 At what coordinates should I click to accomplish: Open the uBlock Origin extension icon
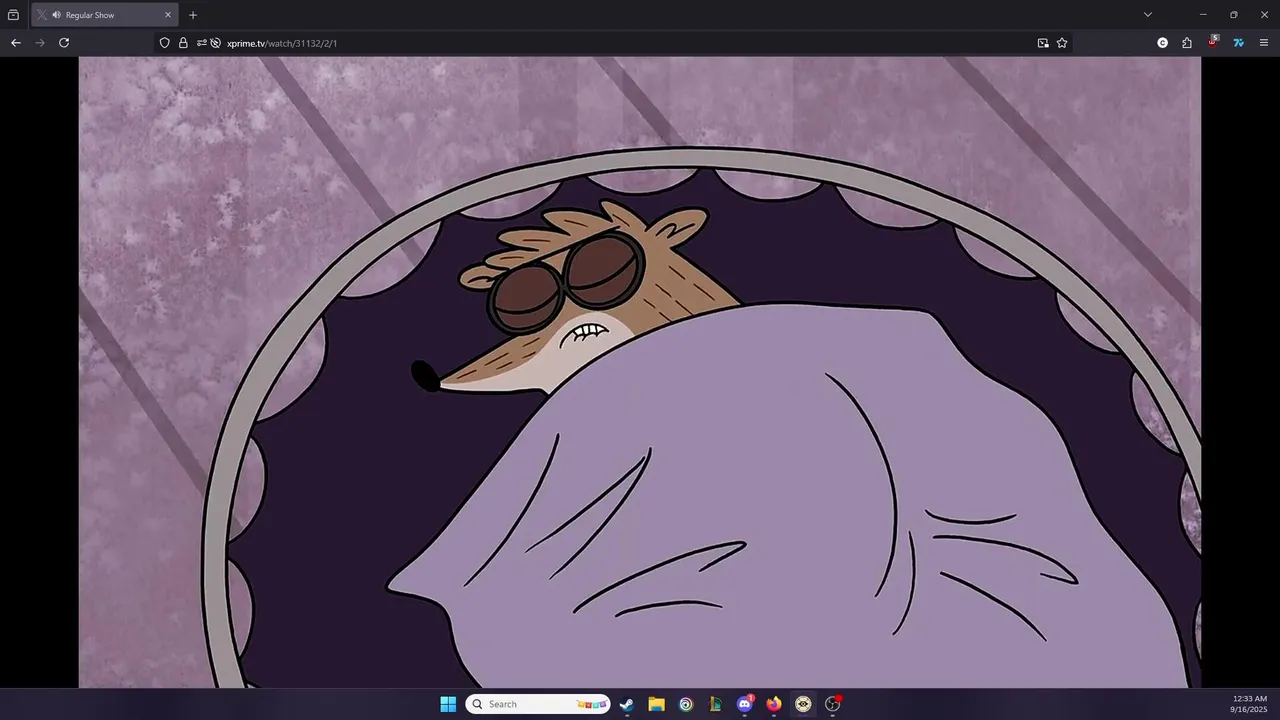point(1213,42)
